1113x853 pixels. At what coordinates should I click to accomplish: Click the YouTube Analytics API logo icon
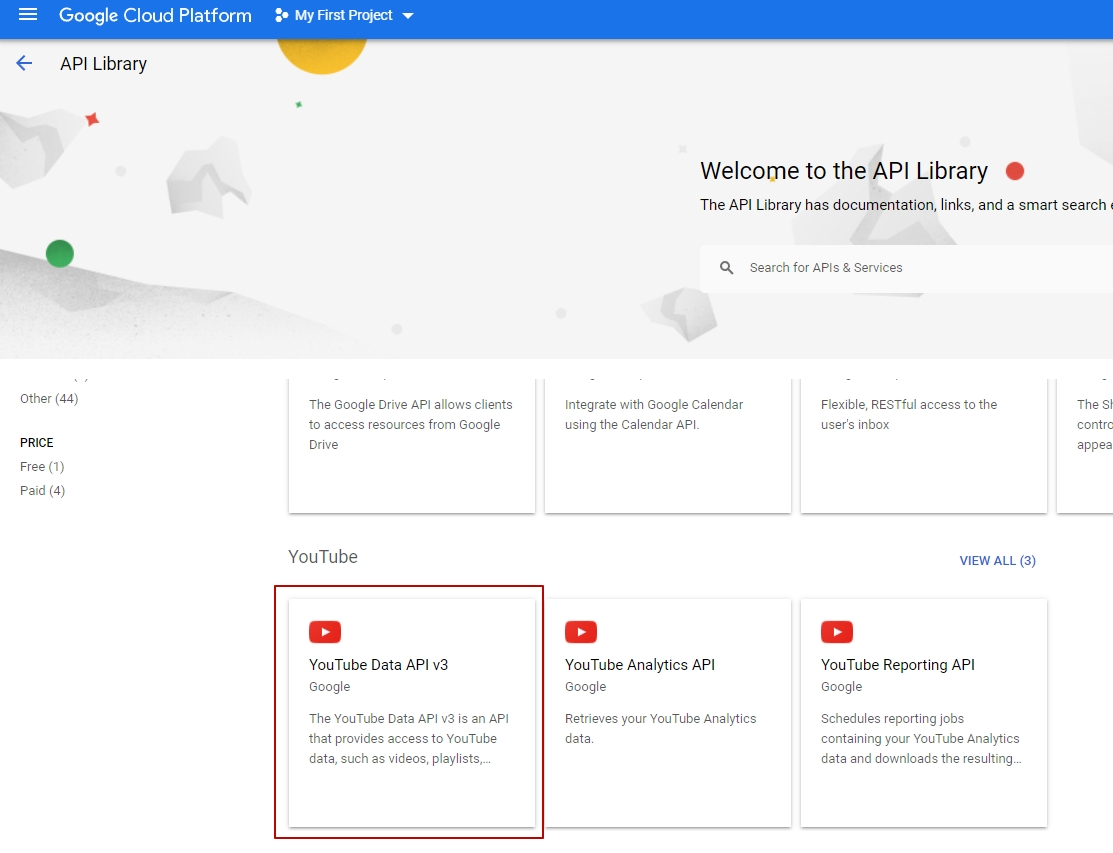click(x=581, y=632)
